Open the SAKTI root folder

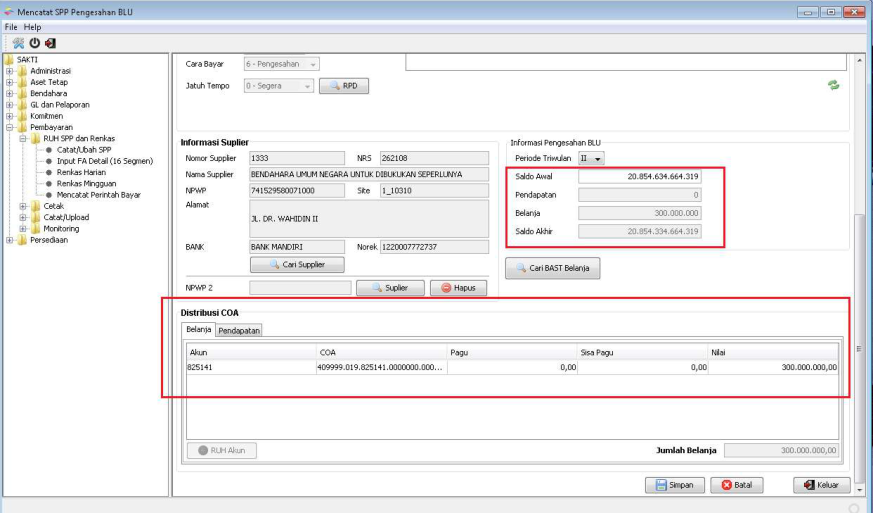27,60
